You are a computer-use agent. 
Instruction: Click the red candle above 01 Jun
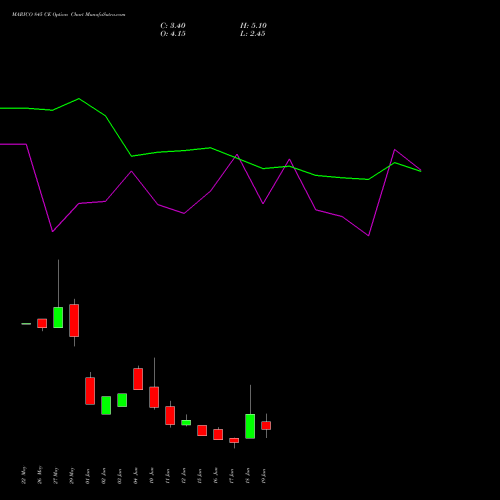tap(90, 391)
